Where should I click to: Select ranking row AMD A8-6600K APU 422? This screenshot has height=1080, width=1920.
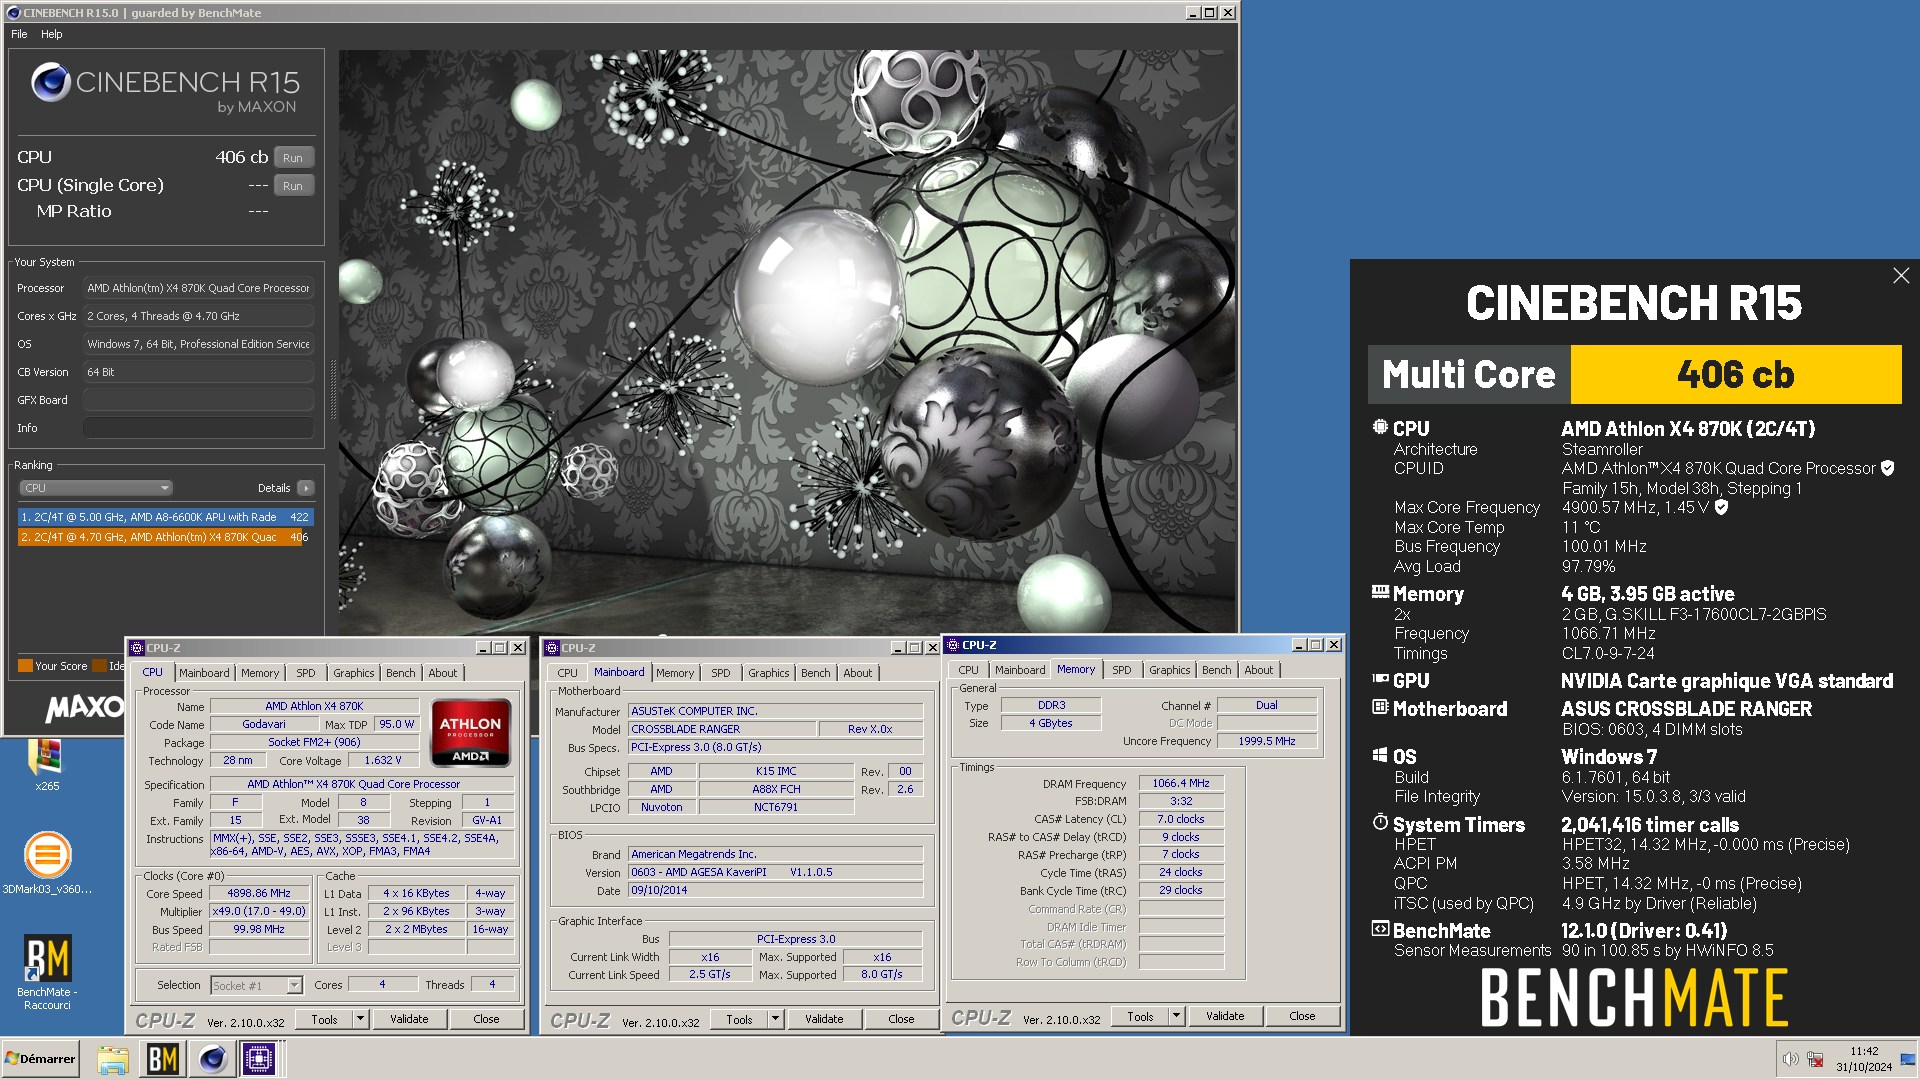tap(166, 517)
